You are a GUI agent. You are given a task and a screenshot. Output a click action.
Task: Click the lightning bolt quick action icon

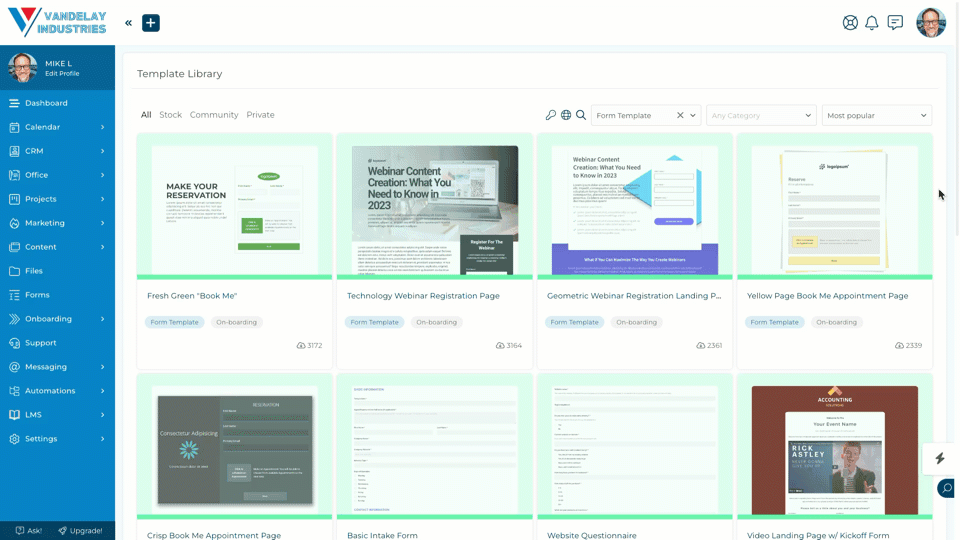click(940, 459)
